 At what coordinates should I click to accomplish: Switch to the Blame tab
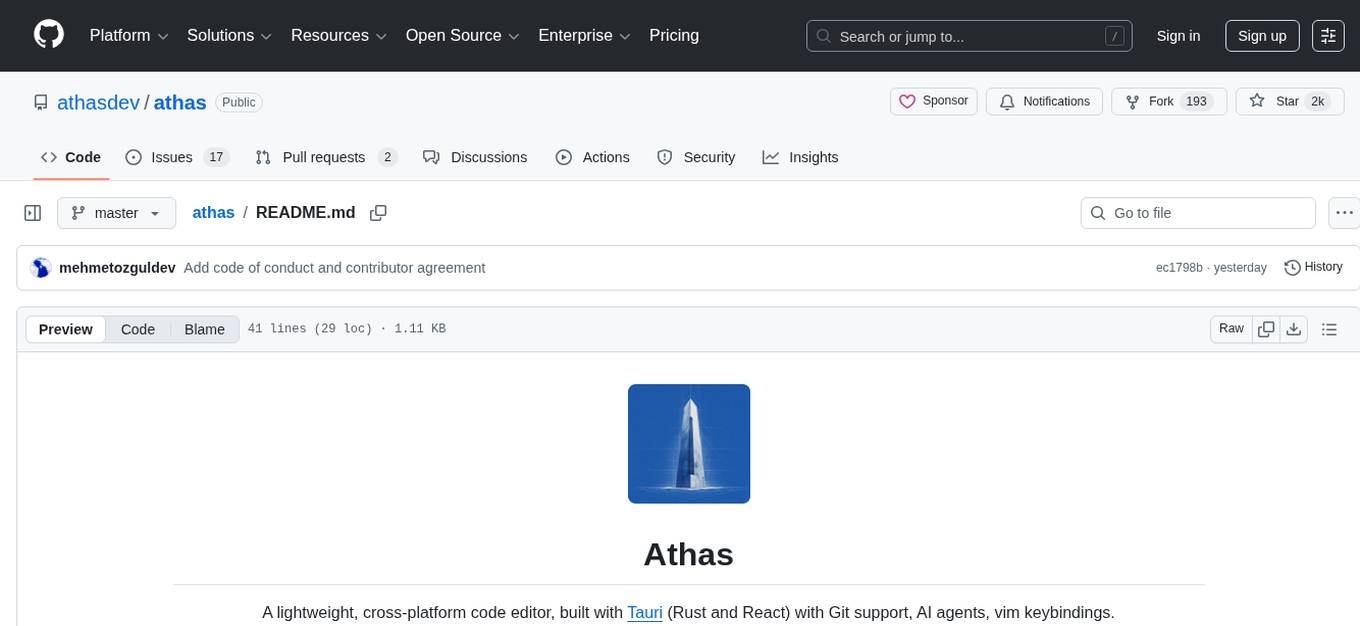[204, 329]
